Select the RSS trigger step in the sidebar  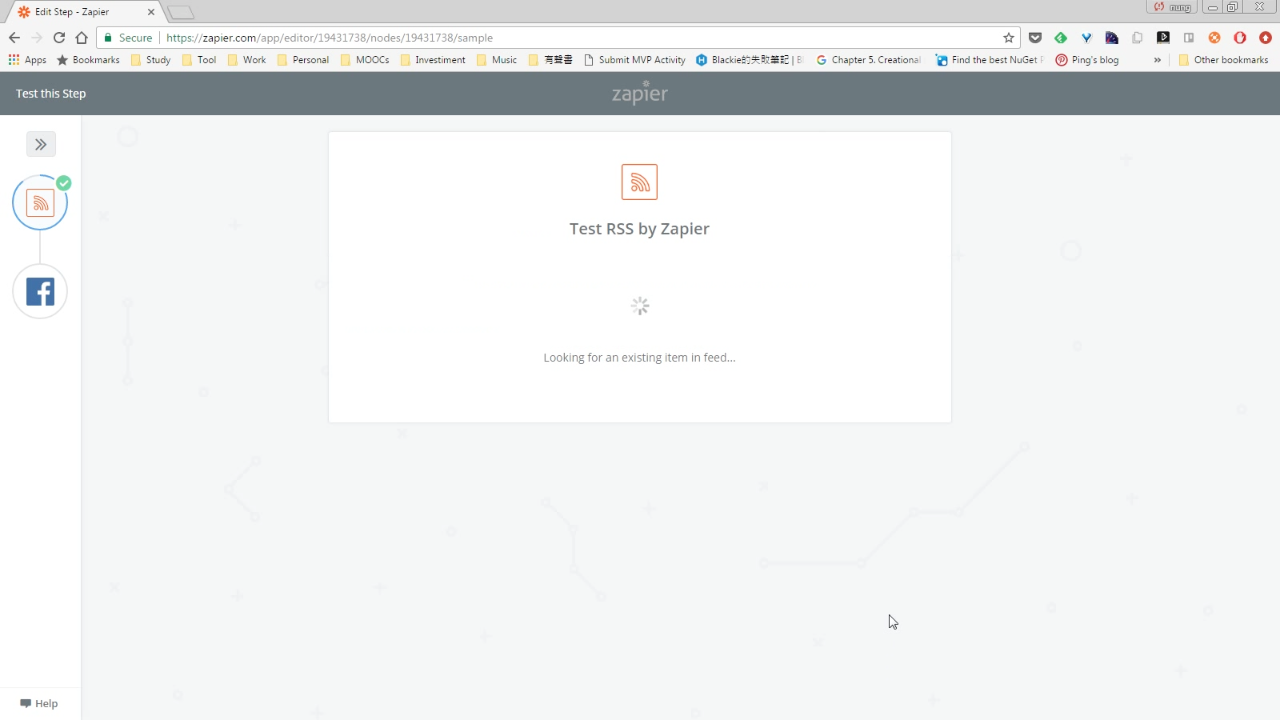(40, 203)
